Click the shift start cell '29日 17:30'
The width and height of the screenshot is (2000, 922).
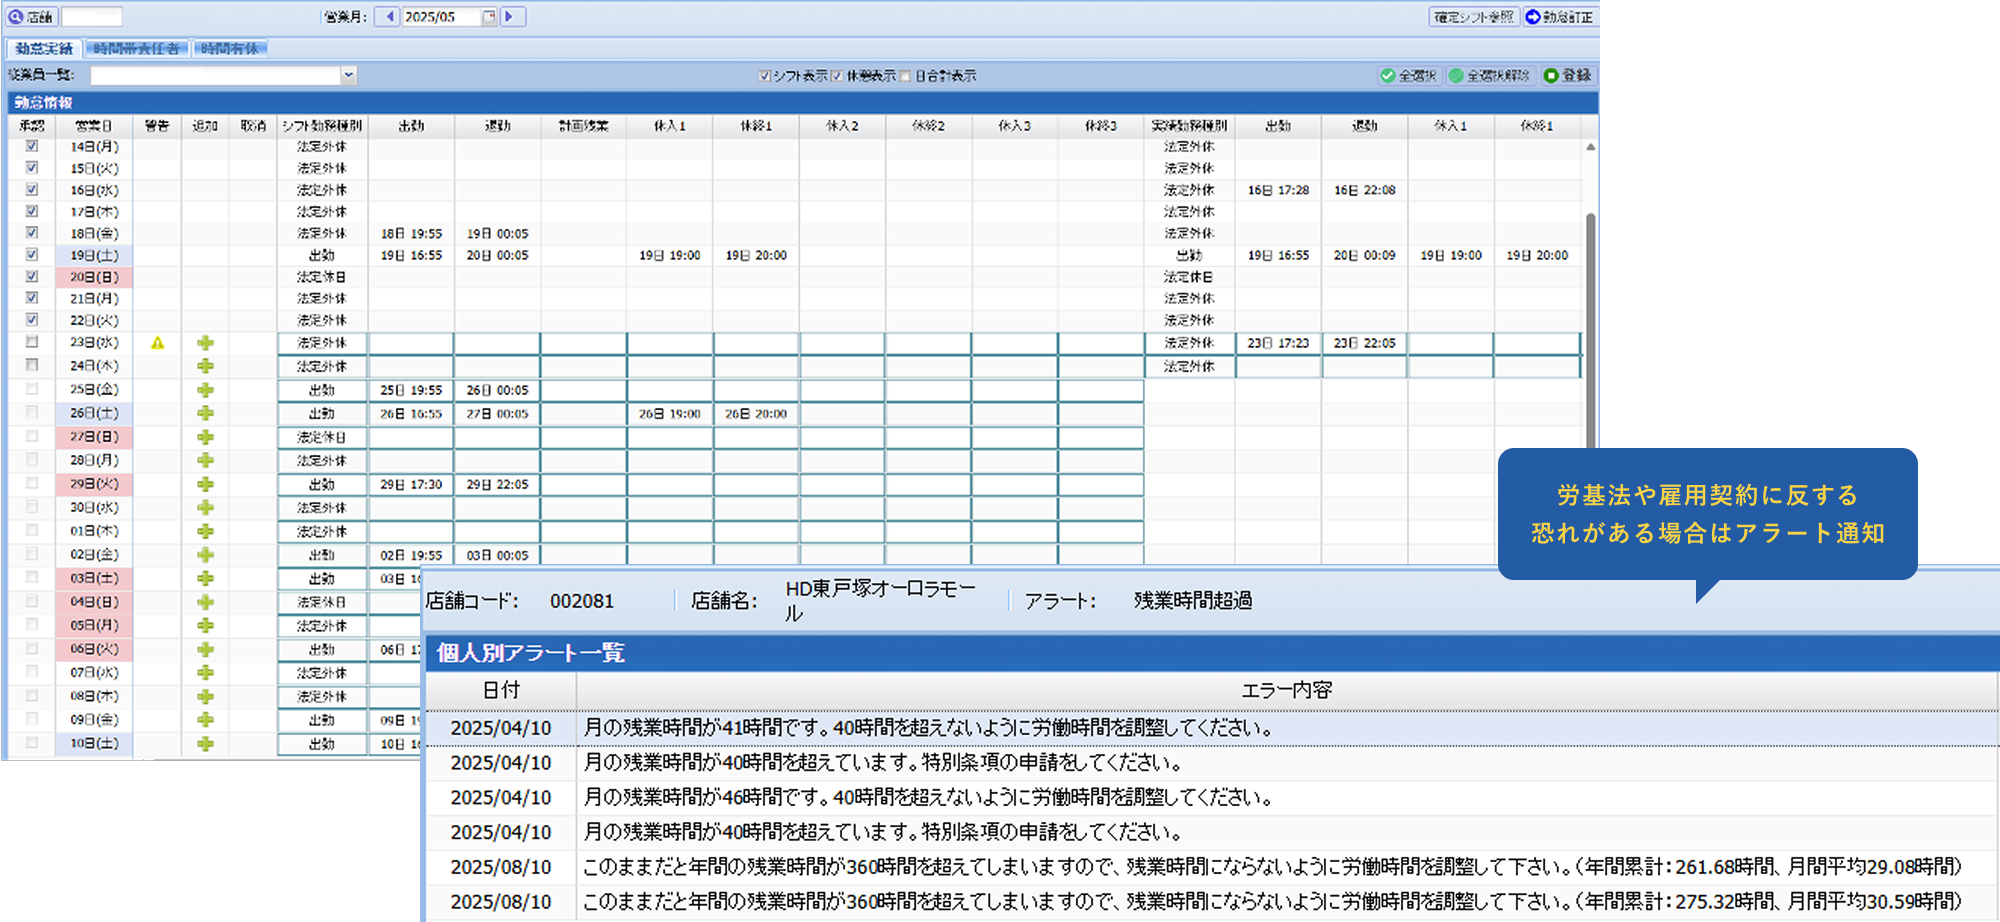[411, 484]
